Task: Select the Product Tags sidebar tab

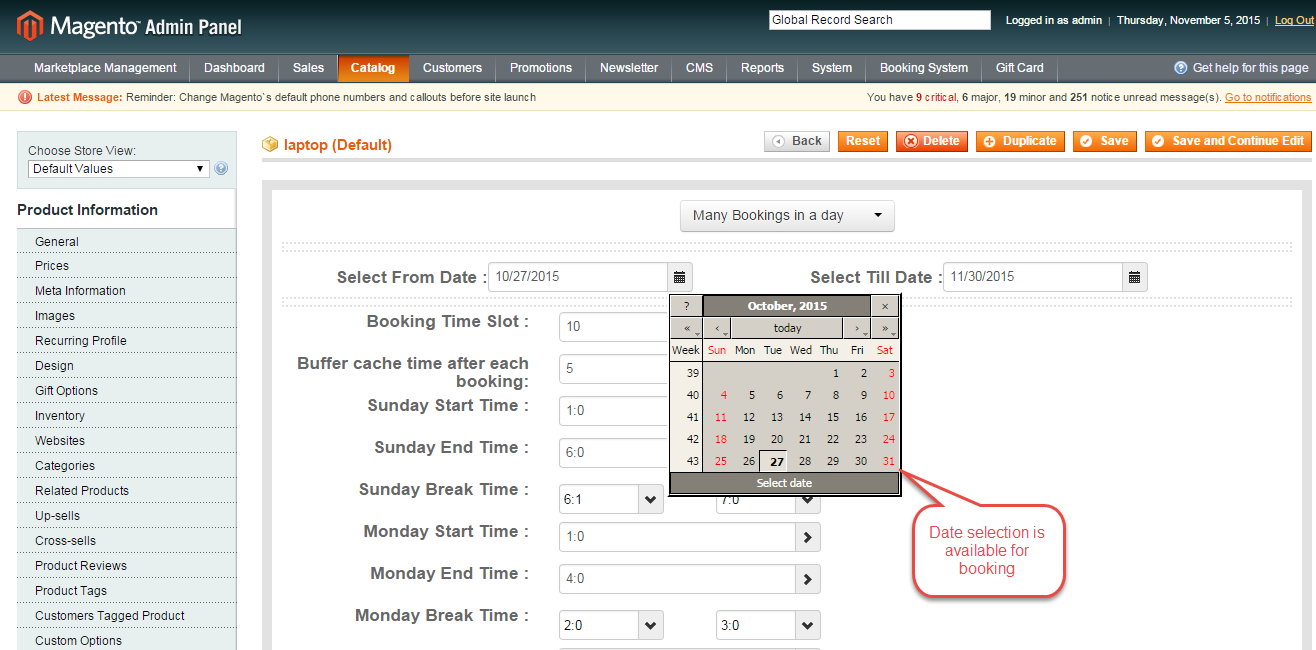Action: coord(127,591)
